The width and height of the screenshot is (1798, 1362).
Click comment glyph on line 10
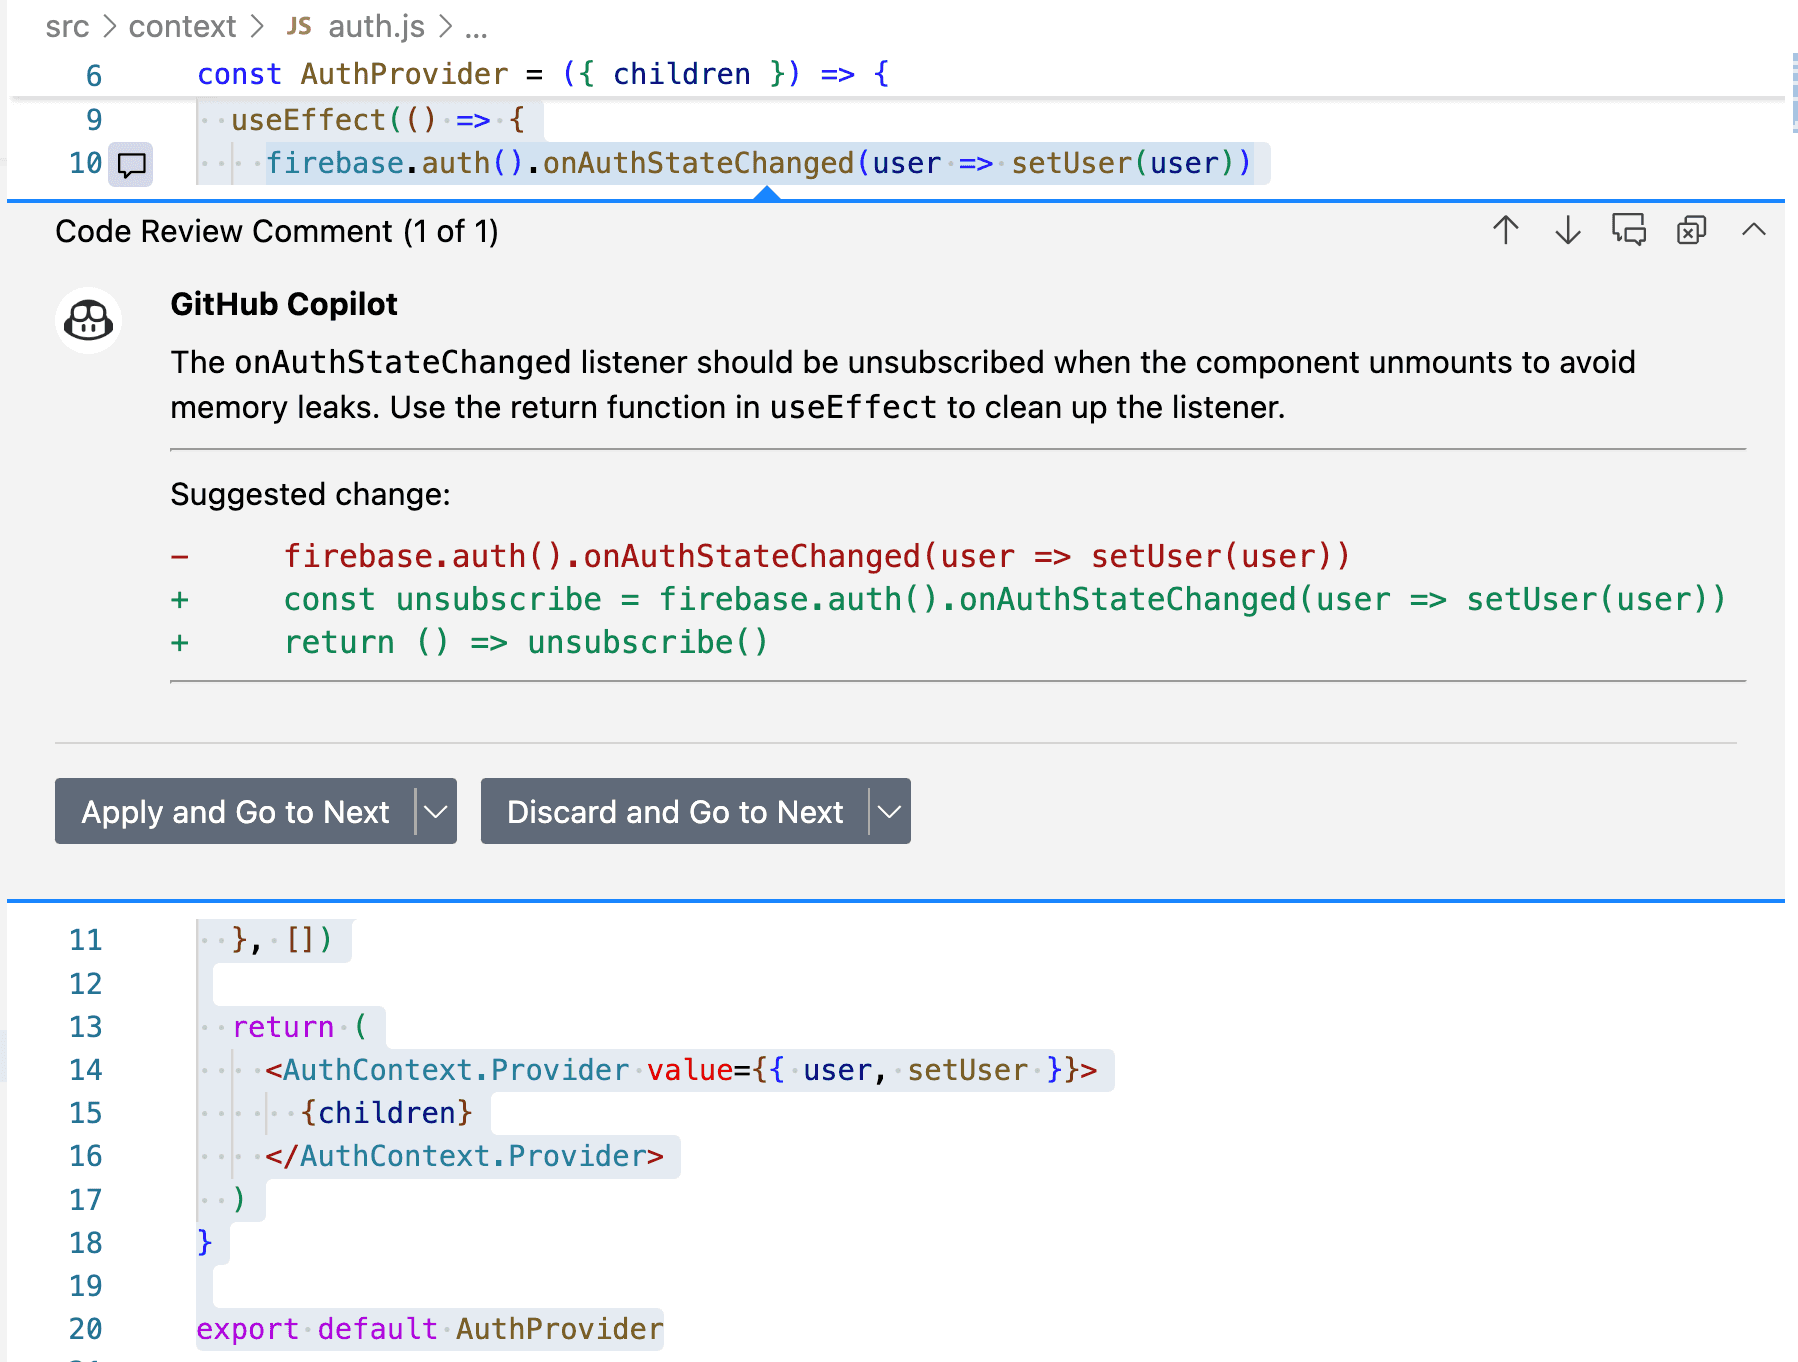point(131,164)
